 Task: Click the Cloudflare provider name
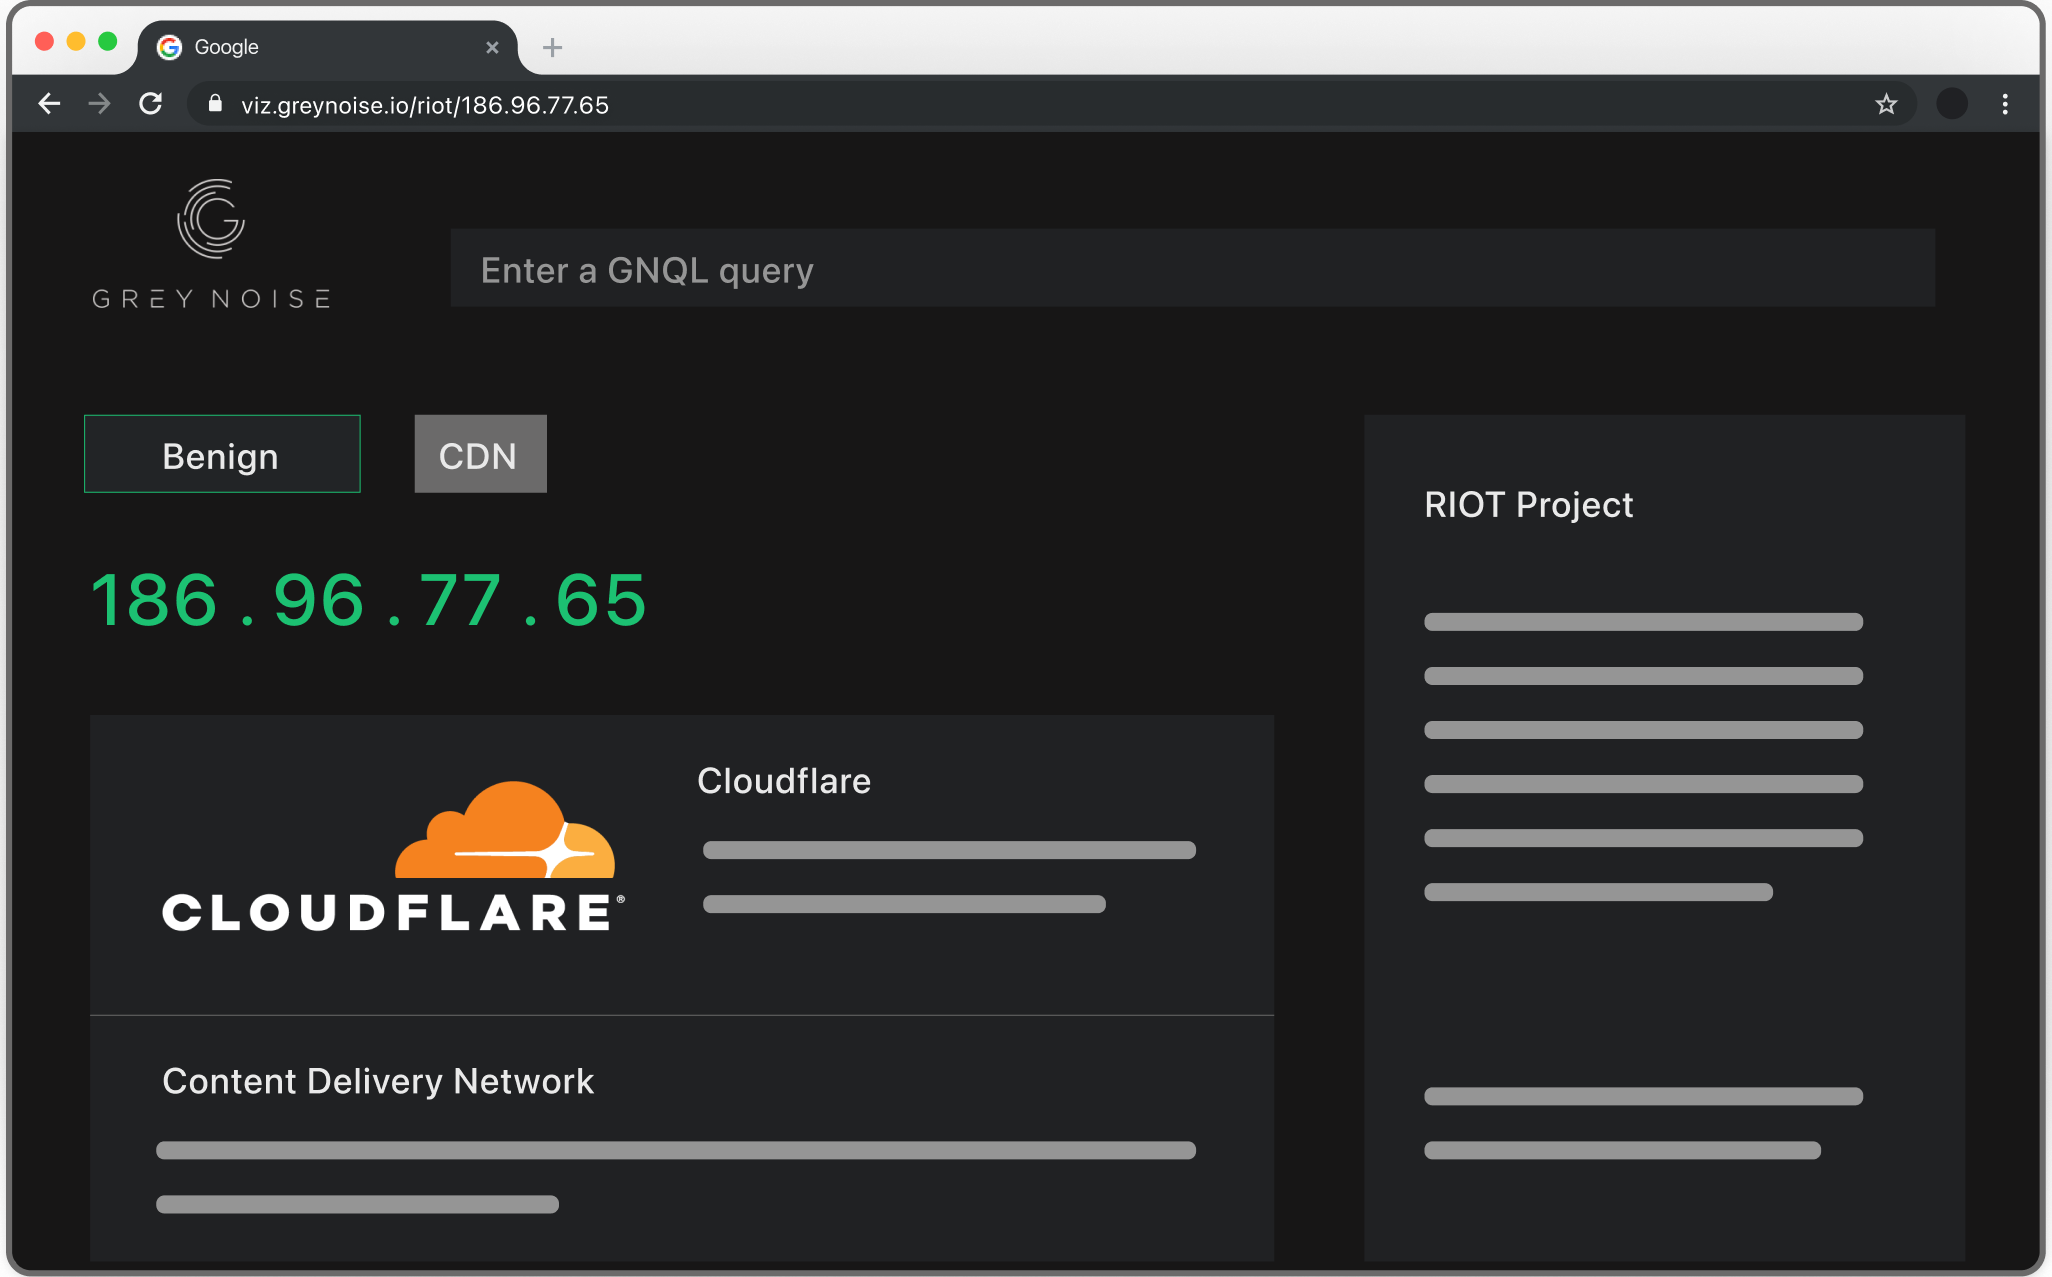pyautogui.click(x=784, y=781)
